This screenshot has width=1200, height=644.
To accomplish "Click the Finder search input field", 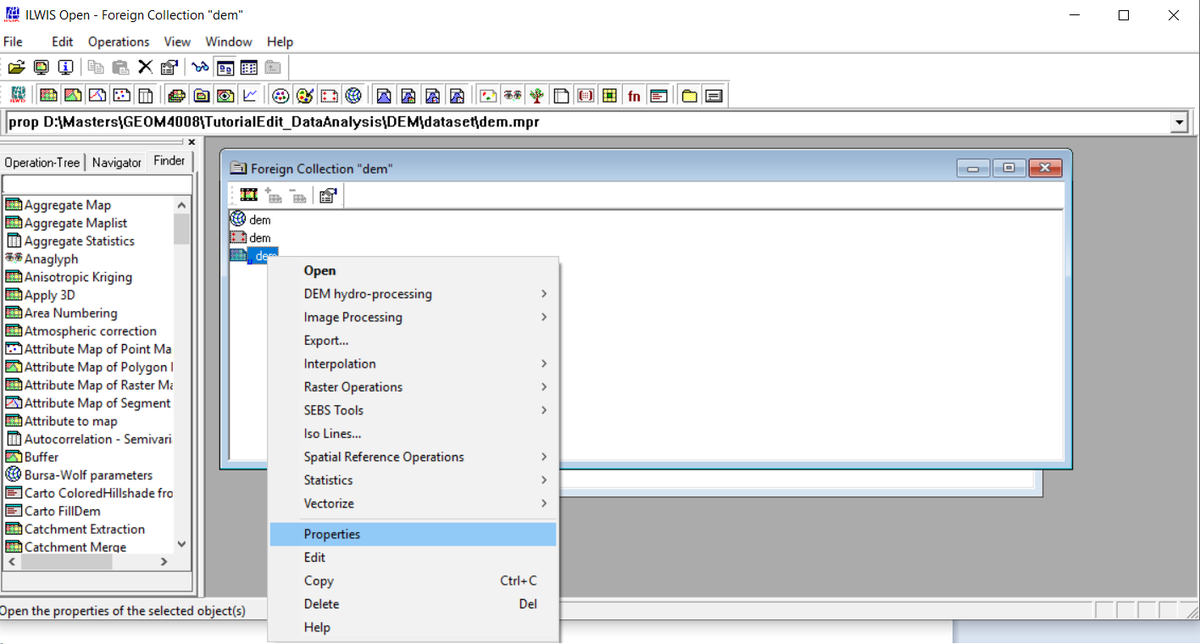I will [x=95, y=184].
